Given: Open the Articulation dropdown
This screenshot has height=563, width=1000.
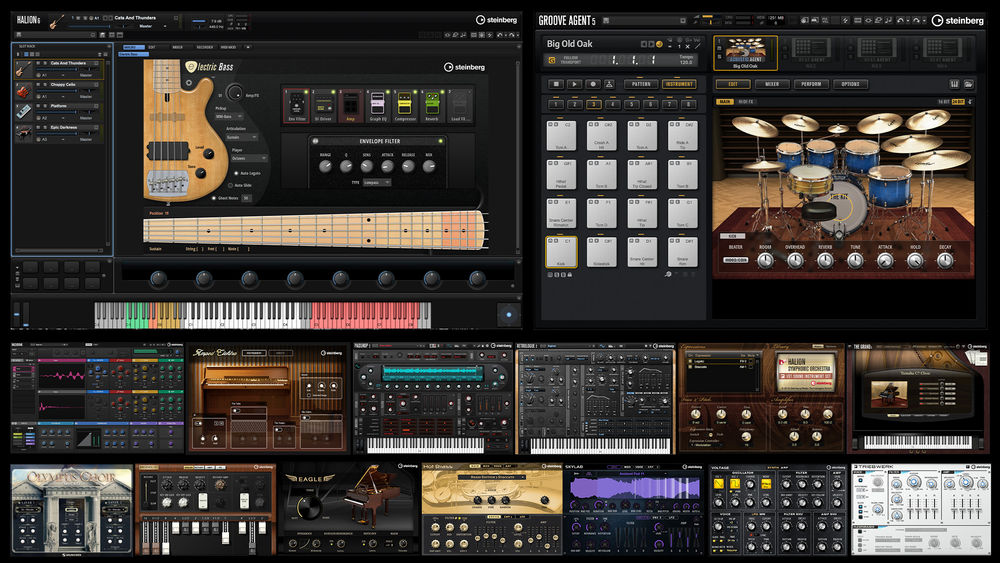Looking at the screenshot, I should (242, 137).
